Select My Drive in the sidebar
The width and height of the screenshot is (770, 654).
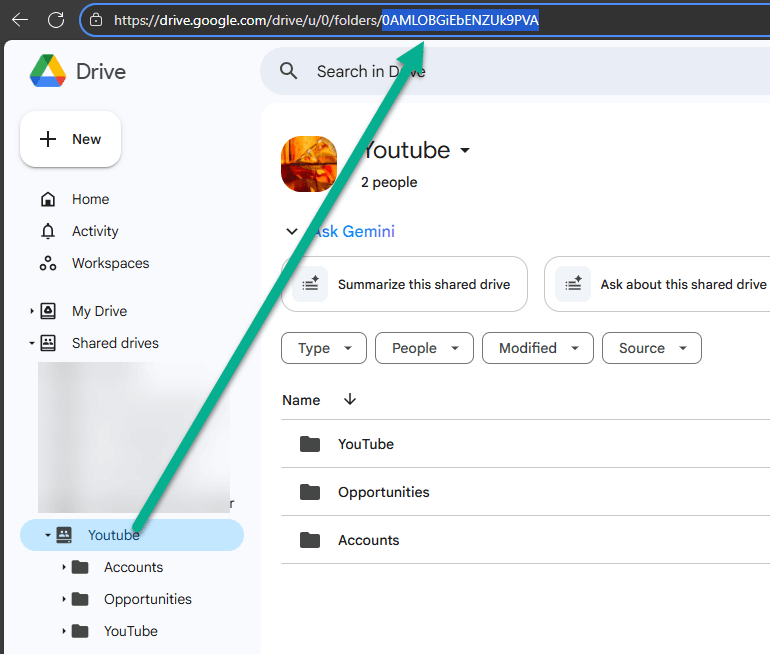99,311
